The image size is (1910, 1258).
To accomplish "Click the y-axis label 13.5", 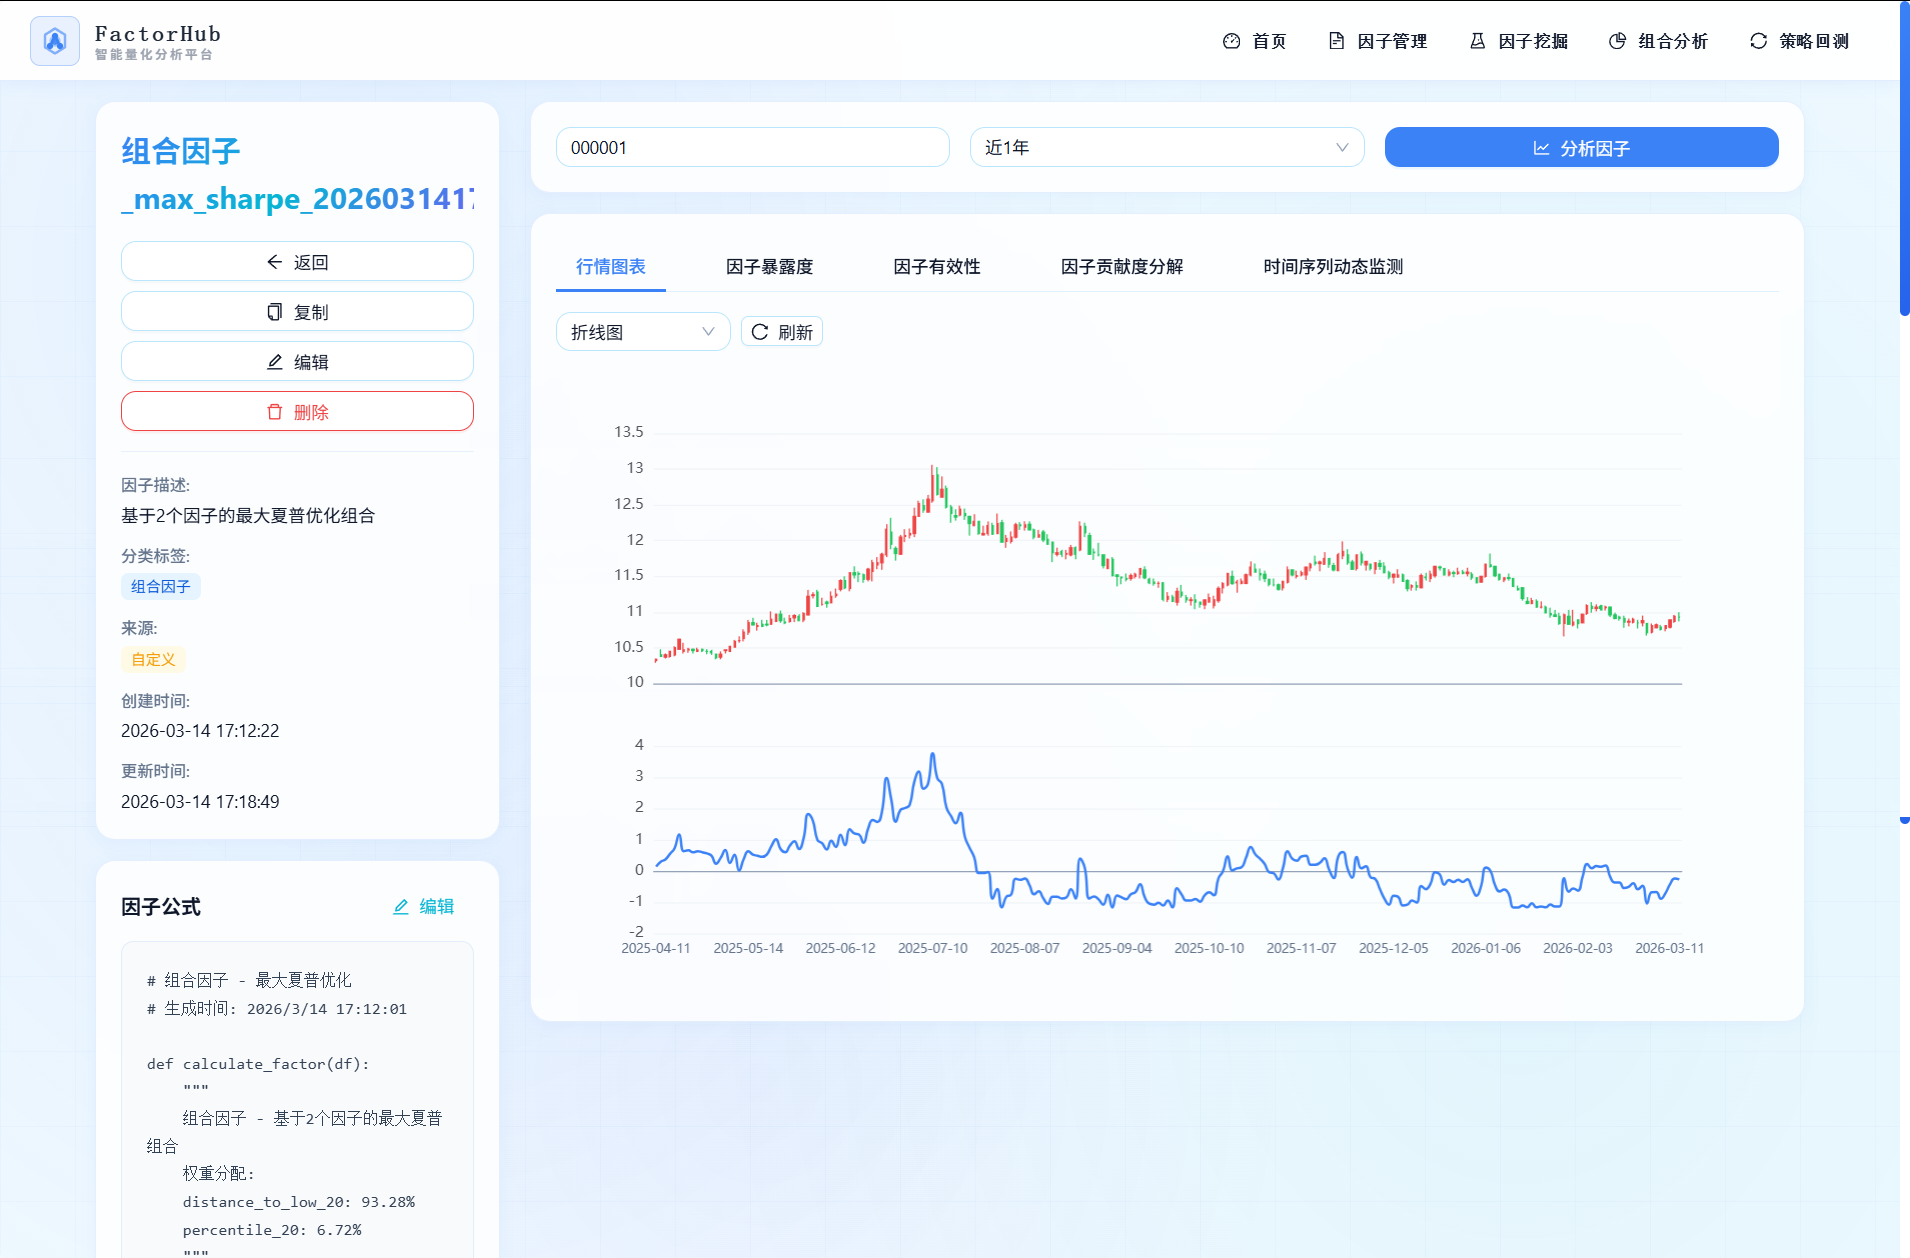I will pyautogui.click(x=629, y=432).
